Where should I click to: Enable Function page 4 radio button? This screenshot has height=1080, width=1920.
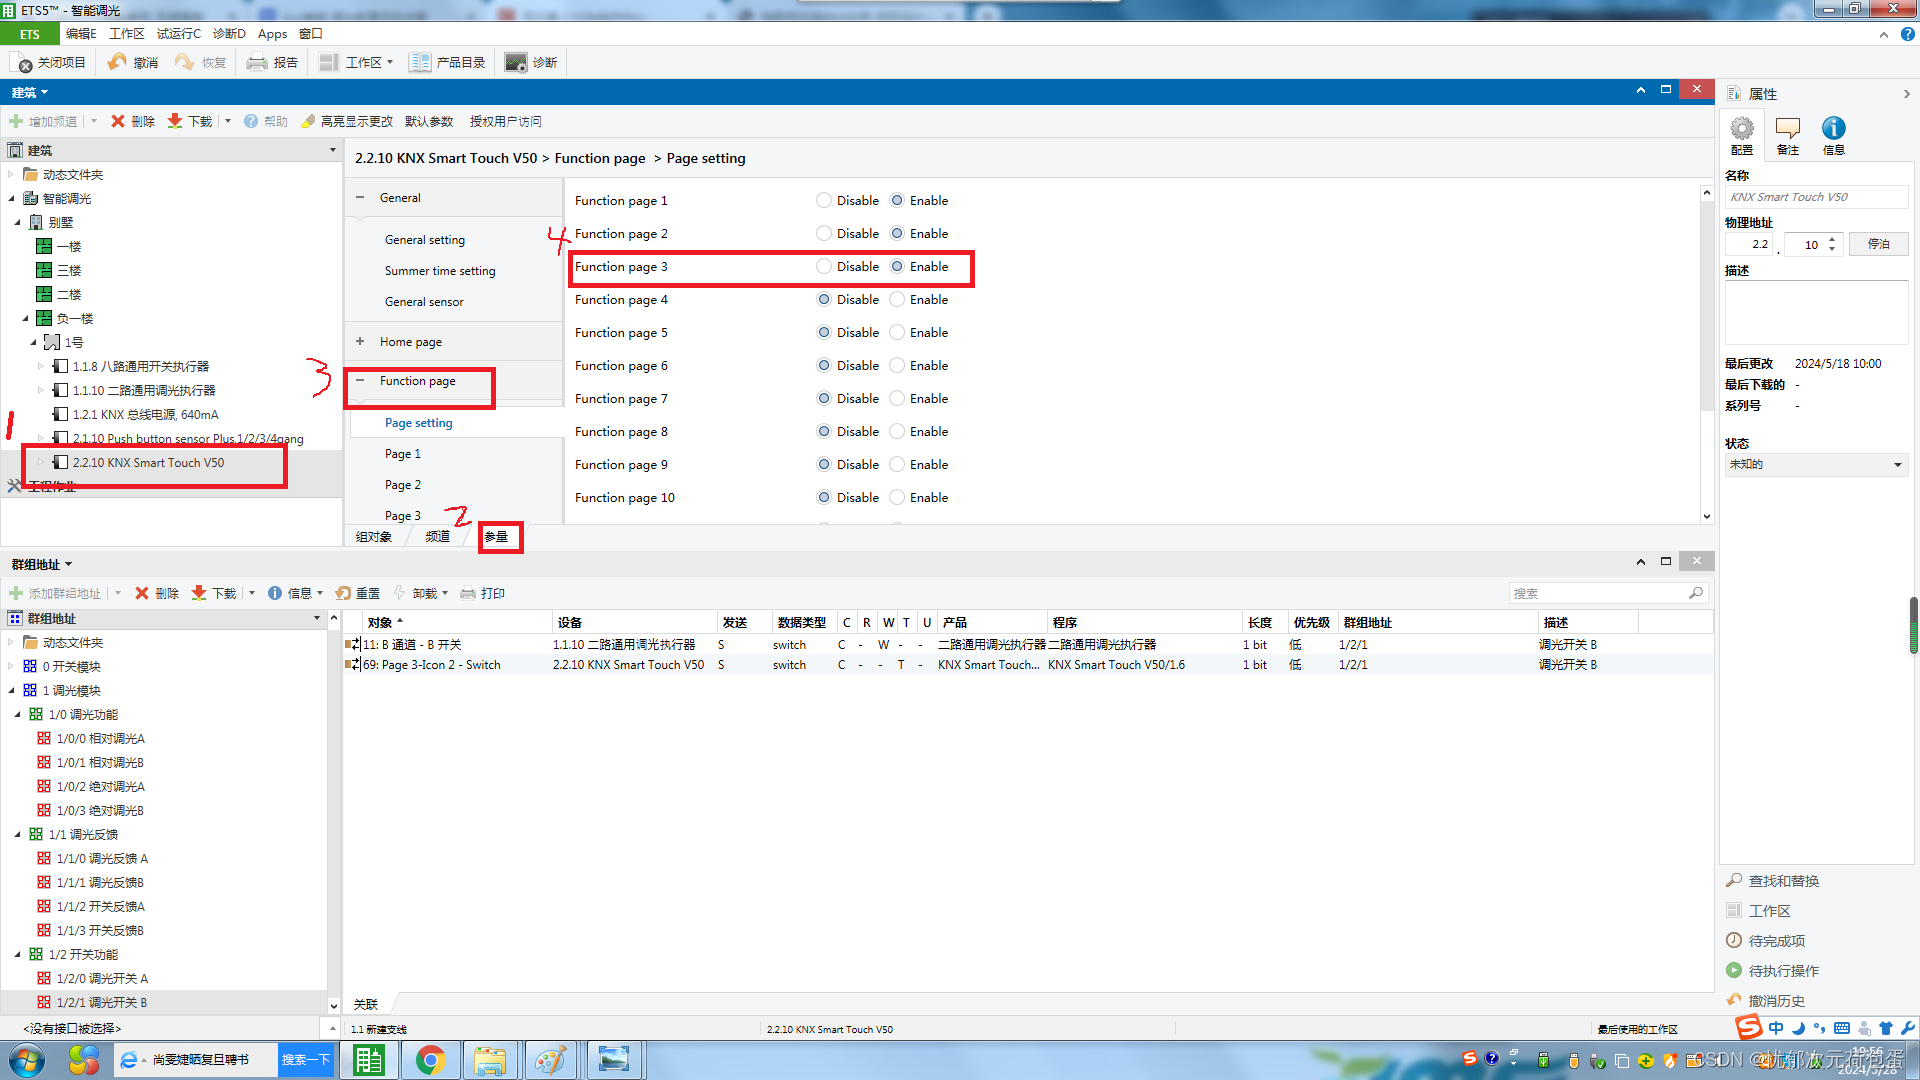(x=897, y=299)
